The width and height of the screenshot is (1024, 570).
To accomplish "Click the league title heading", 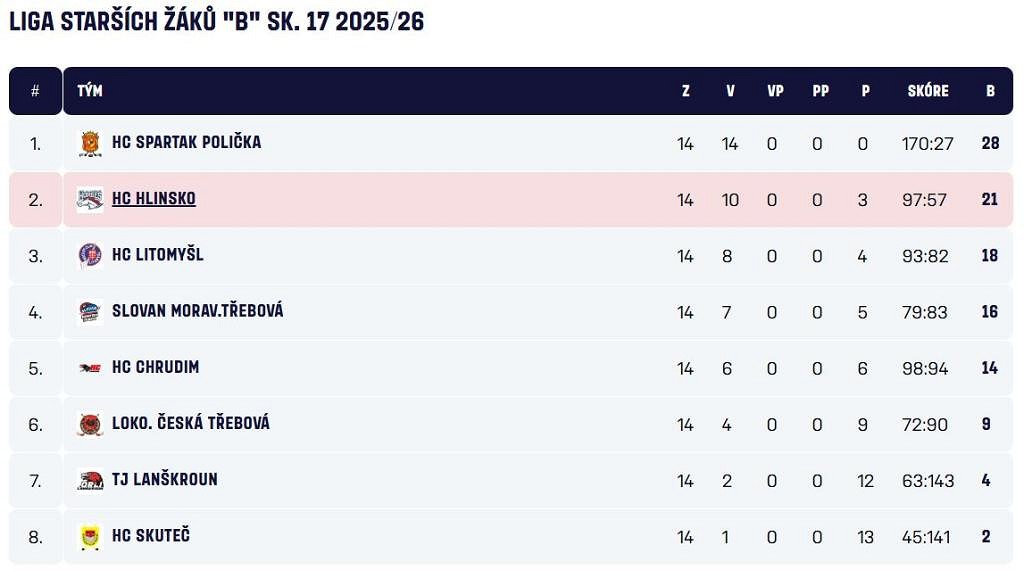I will pos(217,22).
